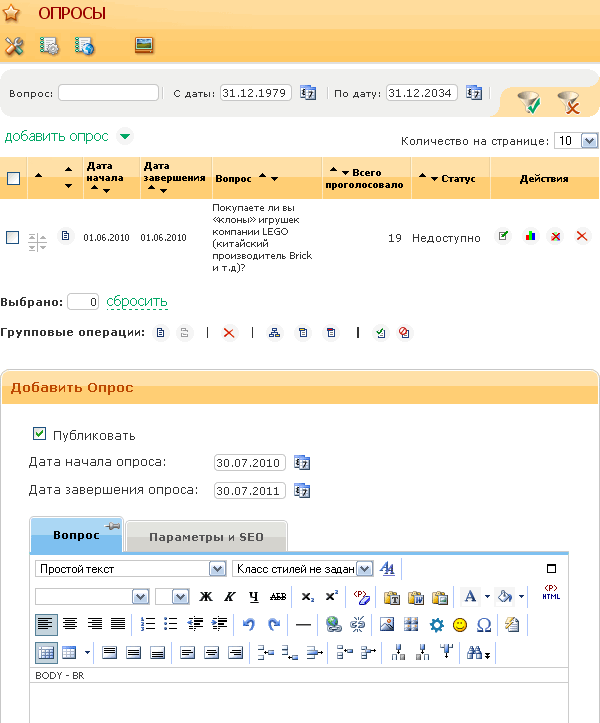The width and height of the screenshot is (600, 723).
Task: Switch to 'Параметры и SEO' tab
Action: [x=206, y=537]
